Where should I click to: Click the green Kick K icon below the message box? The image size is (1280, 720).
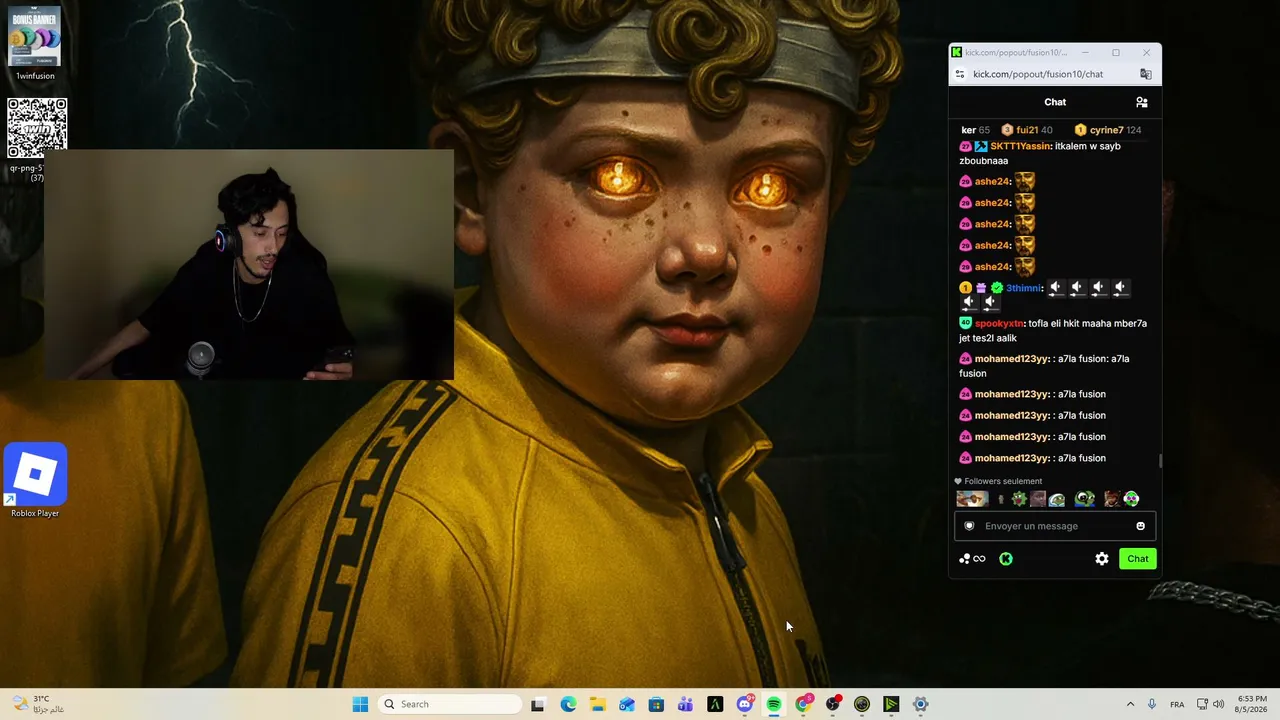[x=1006, y=559]
